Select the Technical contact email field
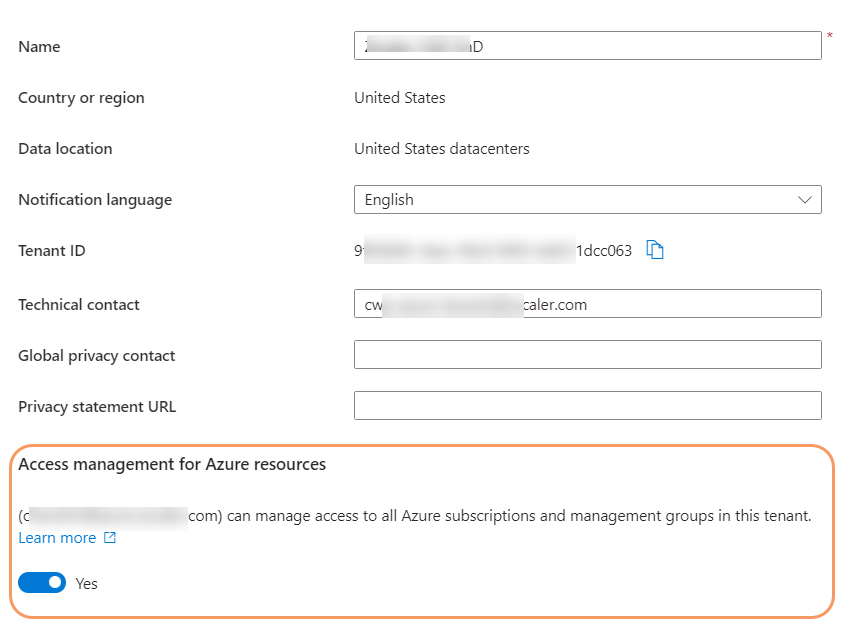 coord(587,303)
